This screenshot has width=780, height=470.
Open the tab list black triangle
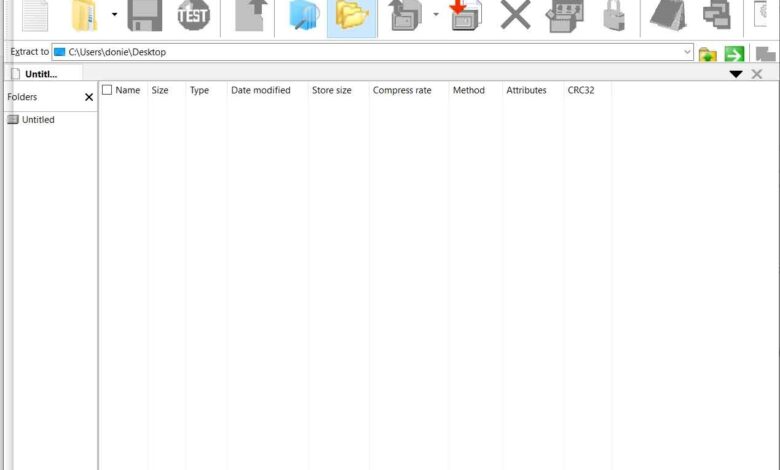point(736,74)
